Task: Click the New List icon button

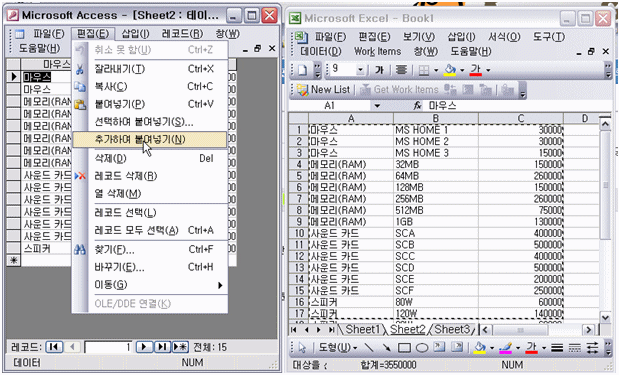Action: [324, 90]
